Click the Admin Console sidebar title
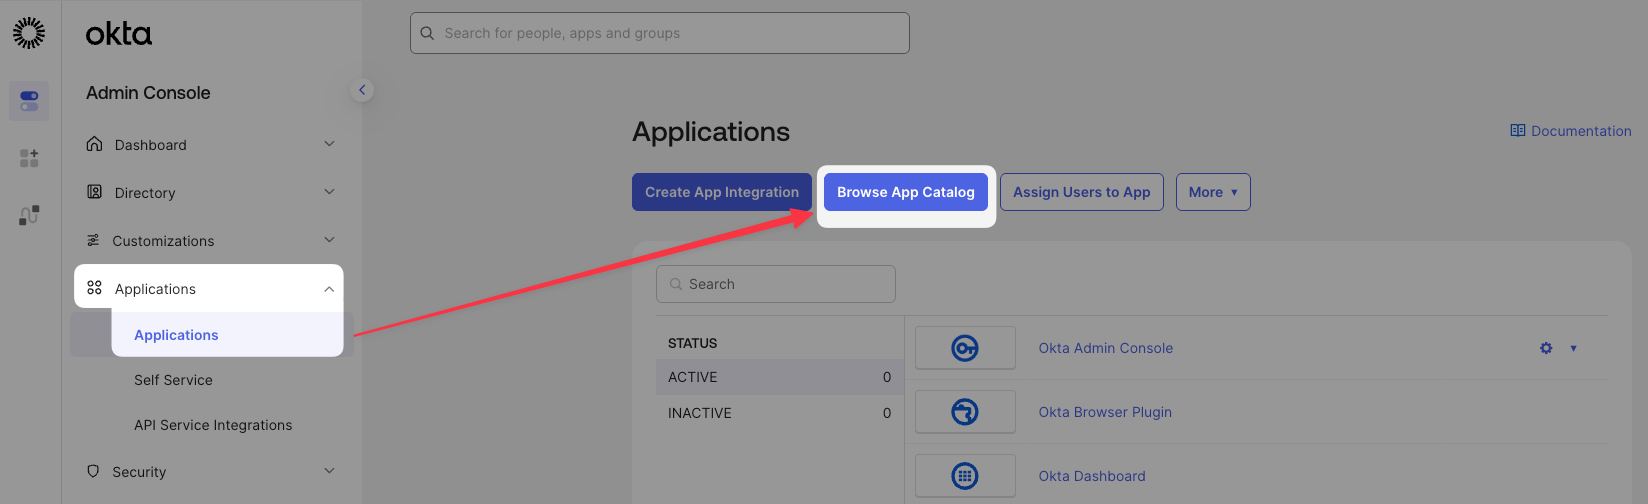This screenshot has height=504, width=1648. [x=148, y=93]
